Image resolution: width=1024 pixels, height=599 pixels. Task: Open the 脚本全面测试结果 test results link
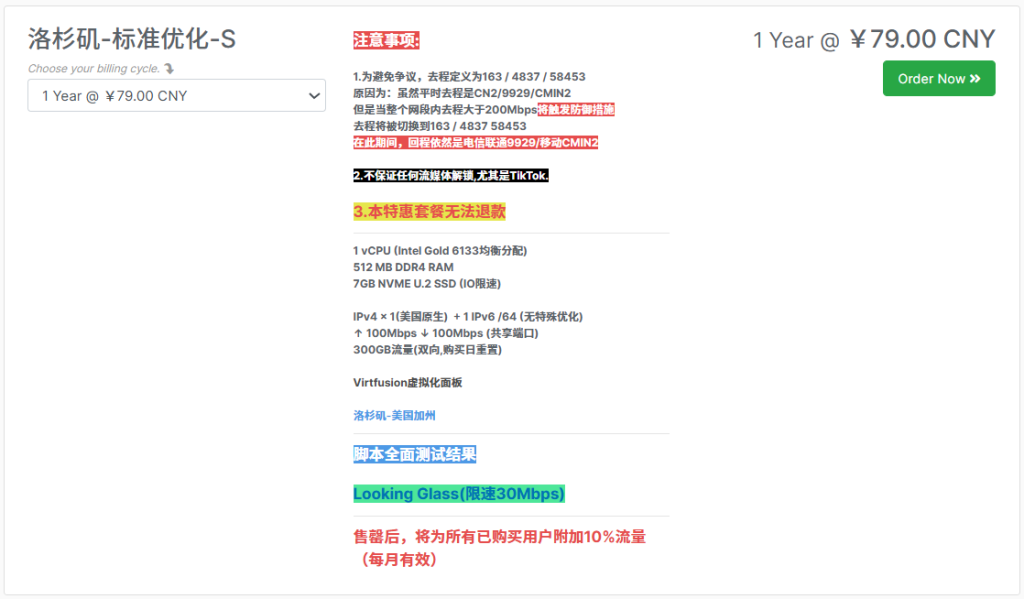click(x=414, y=453)
